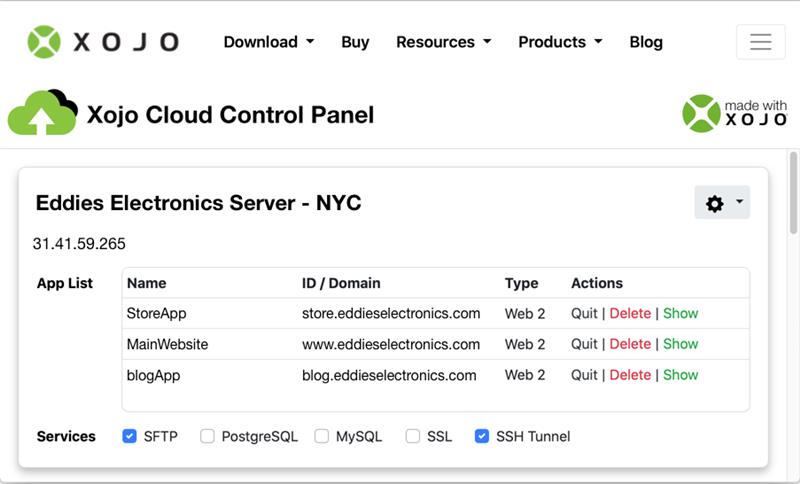800x484 pixels.
Task: Click the Xojo Cloud upload icon
Action: pyautogui.click(x=42, y=113)
